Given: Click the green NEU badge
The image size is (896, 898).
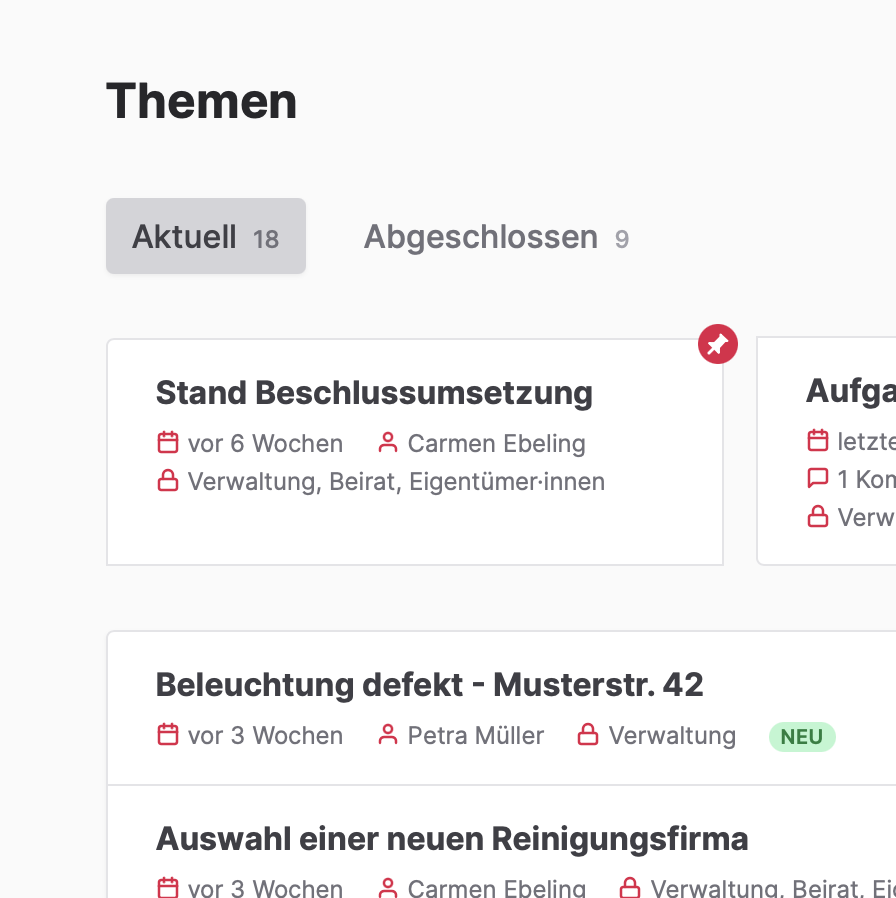Looking at the screenshot, I should click(x=802, y=737).
